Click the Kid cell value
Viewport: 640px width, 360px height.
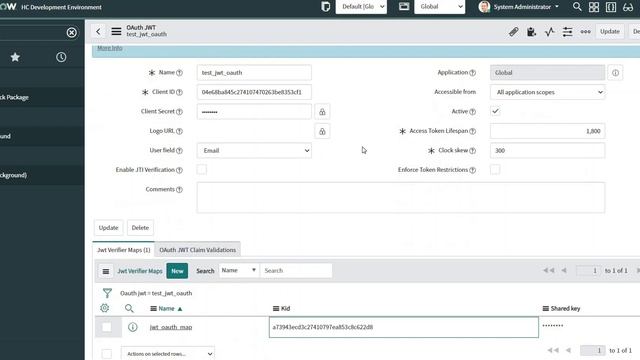point(322,327)
